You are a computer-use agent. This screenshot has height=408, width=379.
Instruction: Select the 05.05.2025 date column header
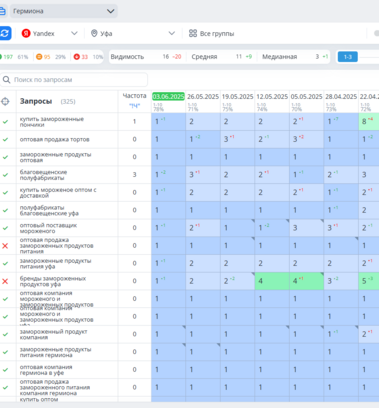306,96
